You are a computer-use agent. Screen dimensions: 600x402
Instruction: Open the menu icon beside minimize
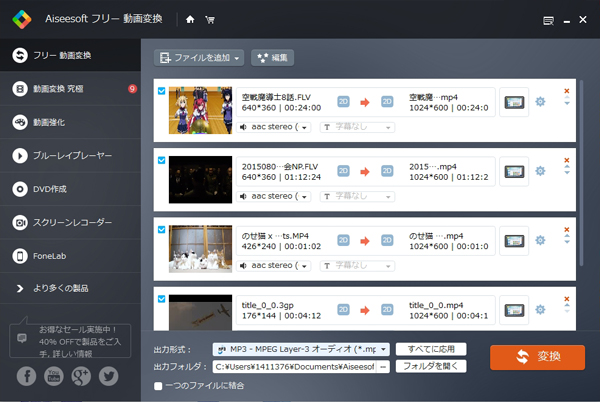[548, 20]
